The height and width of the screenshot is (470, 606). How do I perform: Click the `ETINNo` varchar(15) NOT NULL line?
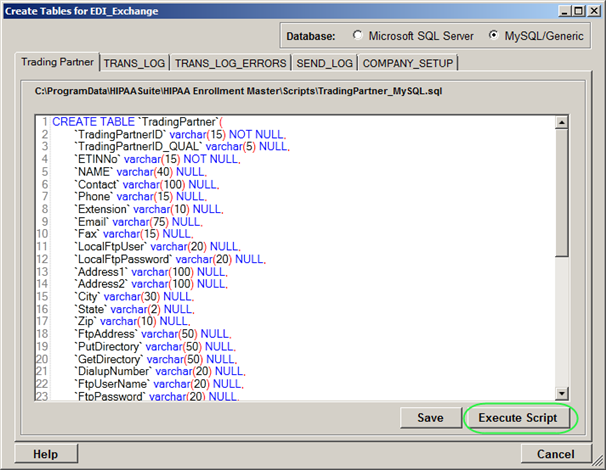click(x=157, y=159)
